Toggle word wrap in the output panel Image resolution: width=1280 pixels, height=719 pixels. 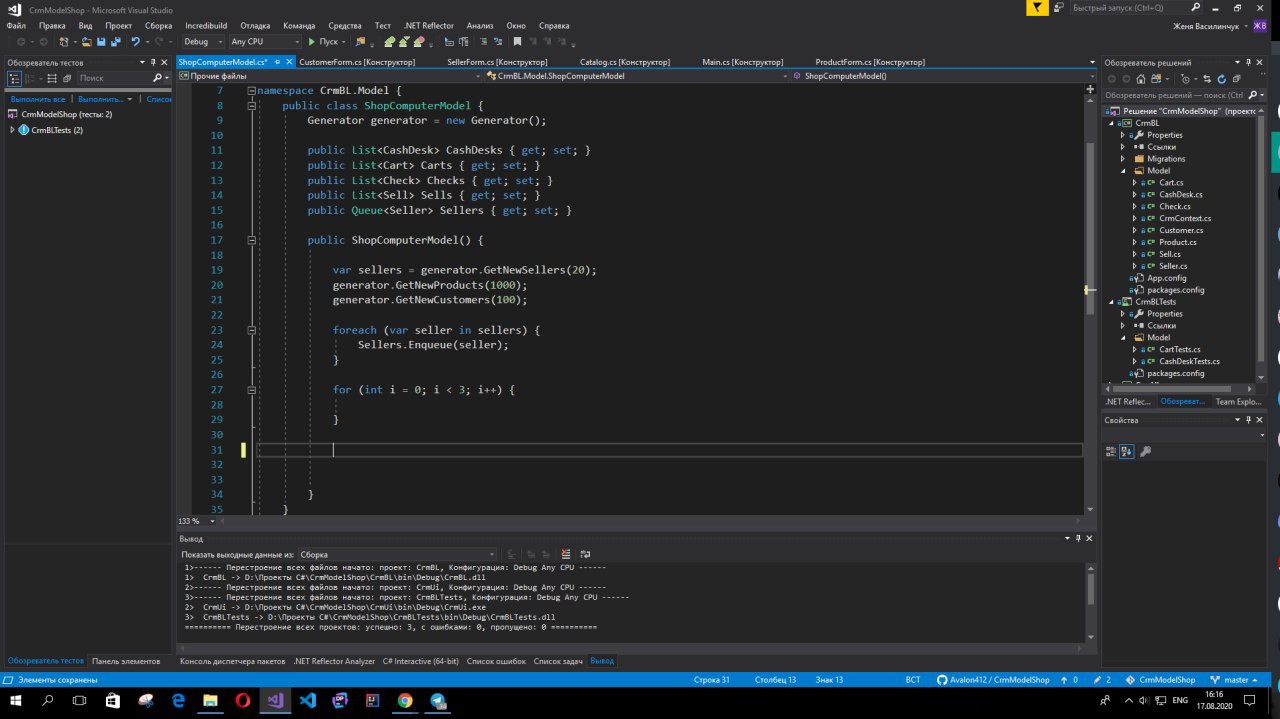(x=586, y=554)
